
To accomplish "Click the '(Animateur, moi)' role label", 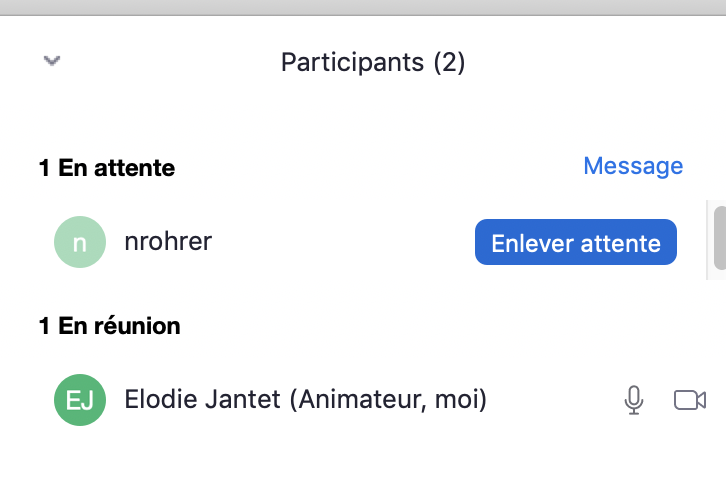I will click(x=389, y=400).
